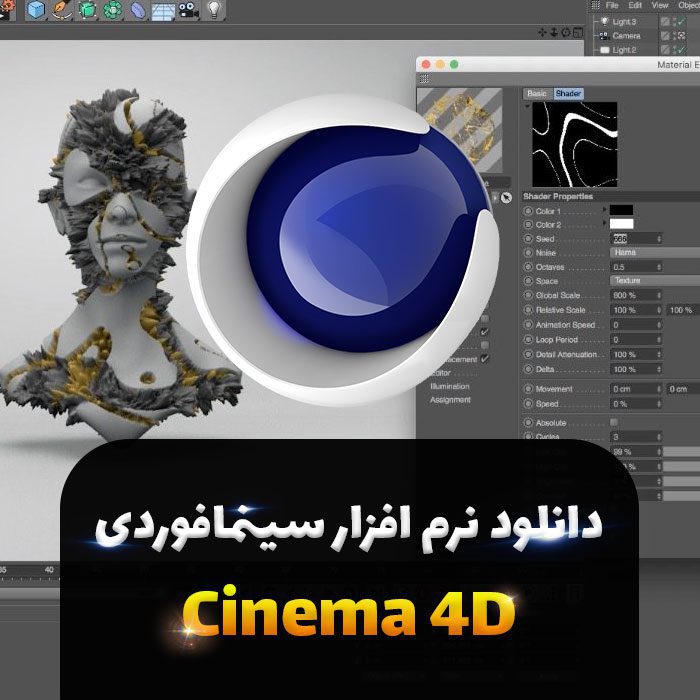Image resolution: width=700 pixels, height=700 pixels.
Task: Select the Spline Pen tool icon
Action: pyautogui.click(x=62, y=10)
